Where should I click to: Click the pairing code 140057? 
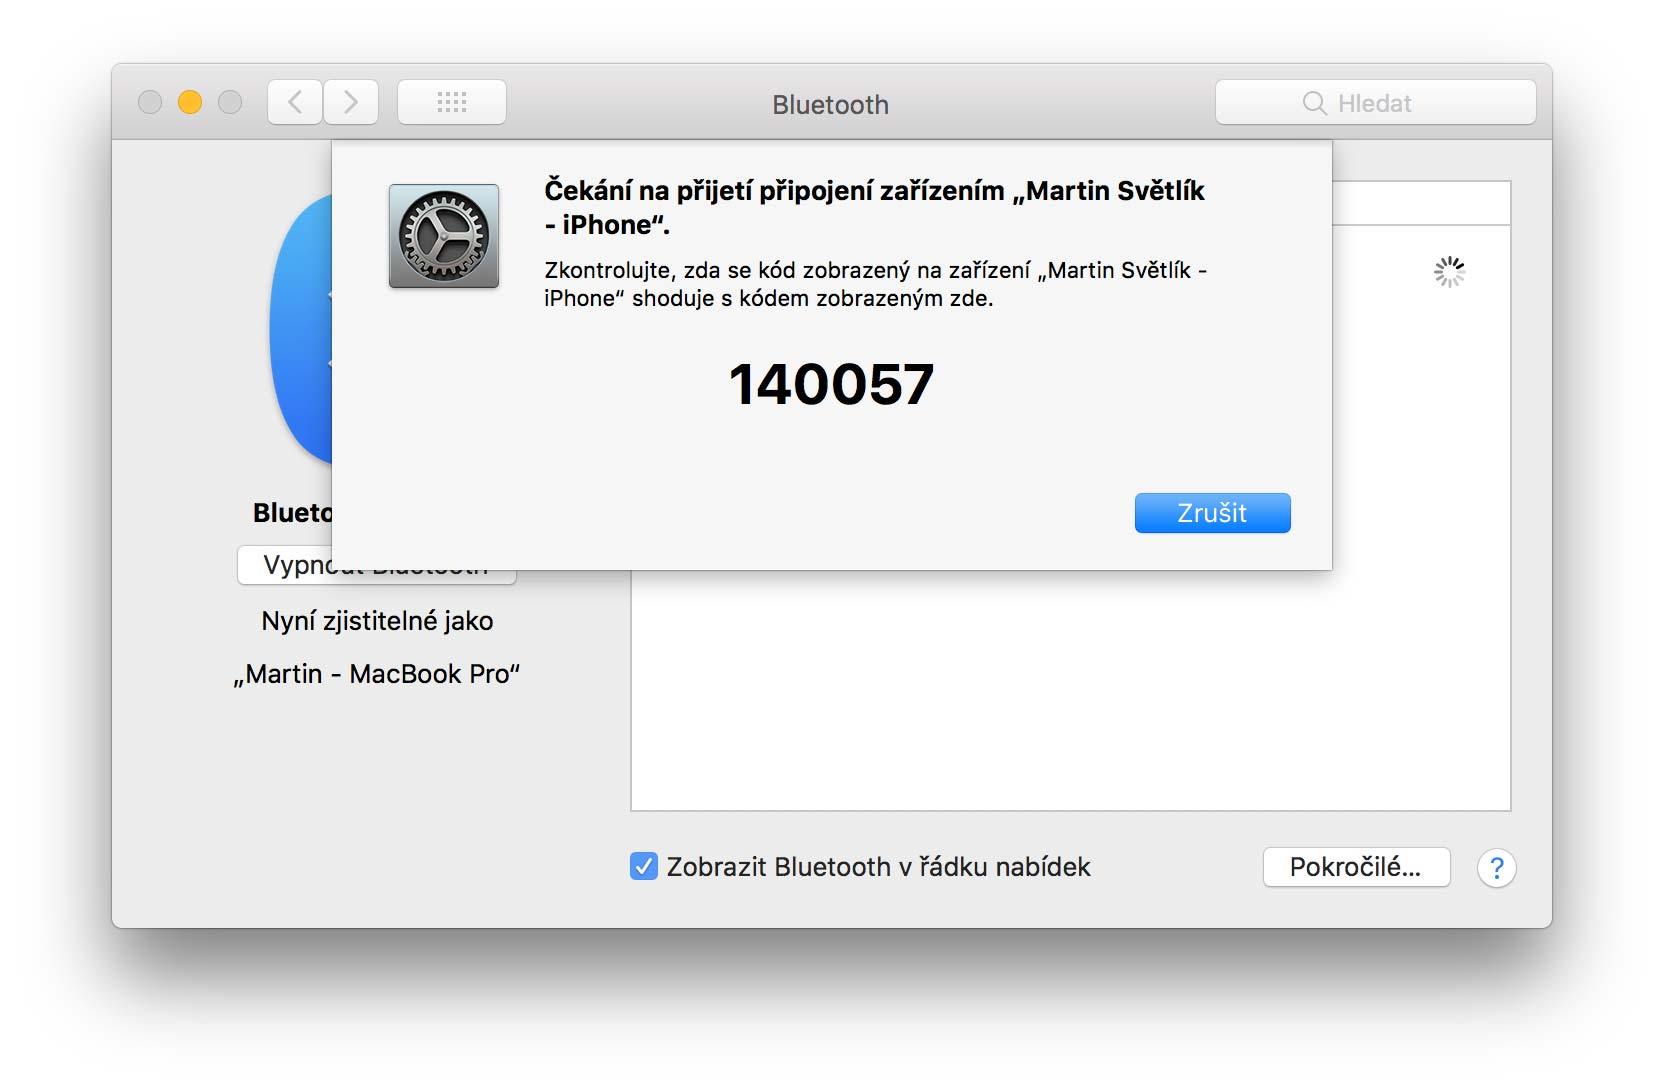831,385
